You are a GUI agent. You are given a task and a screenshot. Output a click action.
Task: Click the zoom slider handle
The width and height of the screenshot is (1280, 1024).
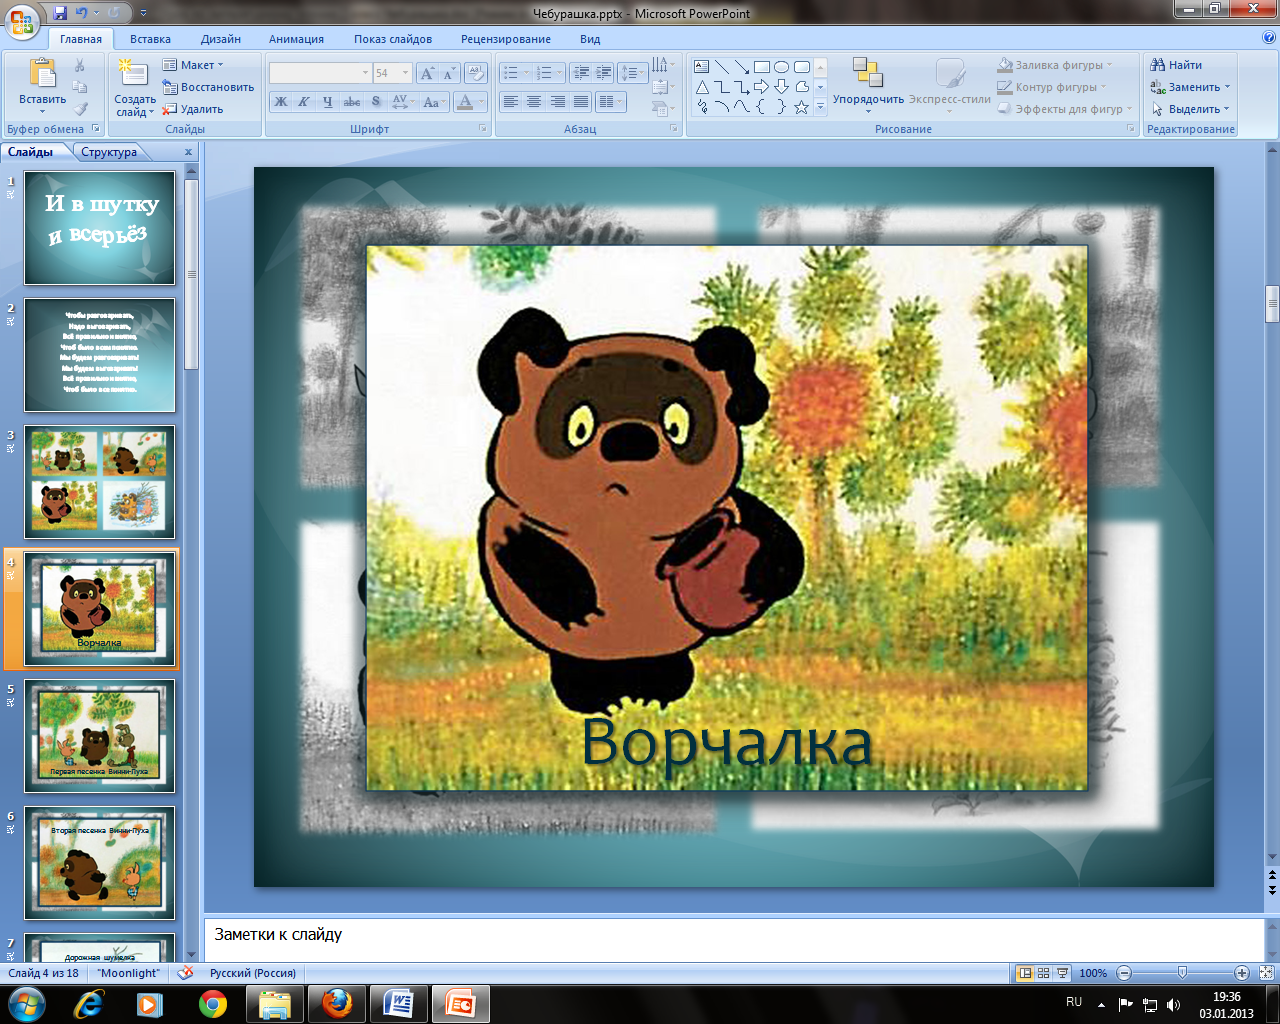[1183, 972]
